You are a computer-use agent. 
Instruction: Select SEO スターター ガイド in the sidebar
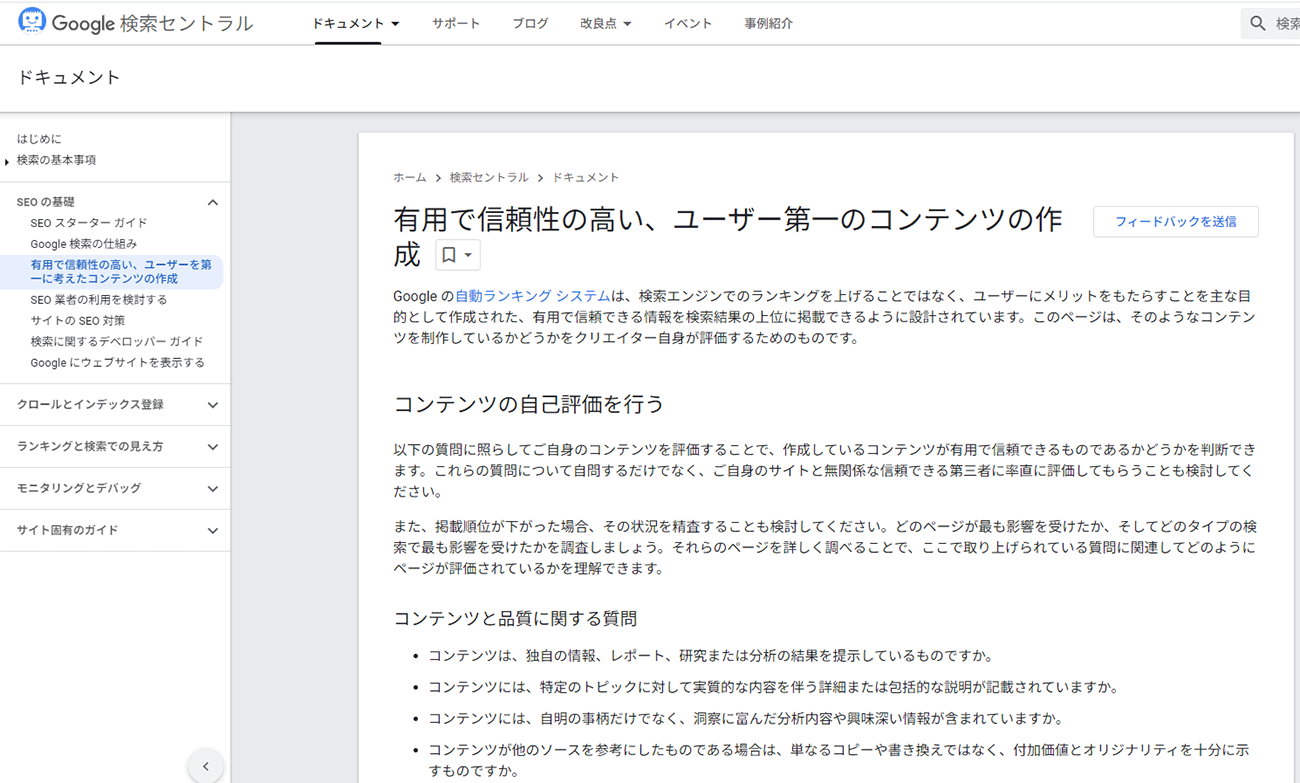(89, 223)
